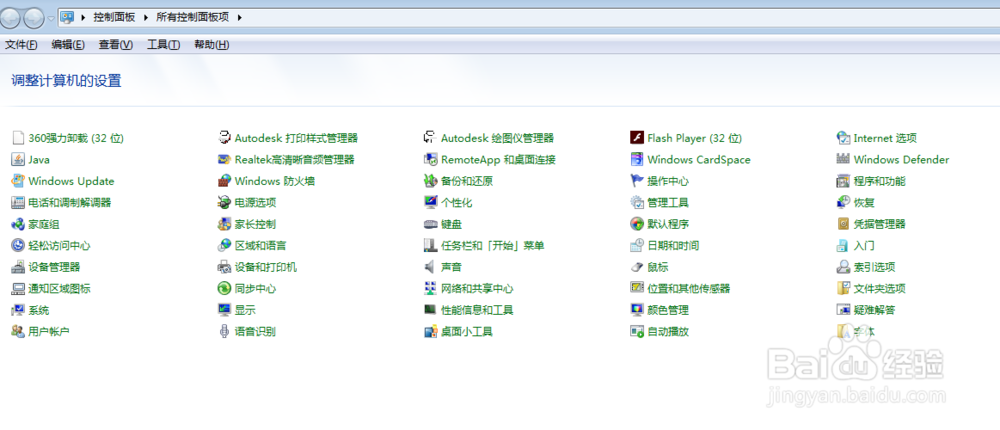Click the 网络和共享中心 icon

pos(430,289)
